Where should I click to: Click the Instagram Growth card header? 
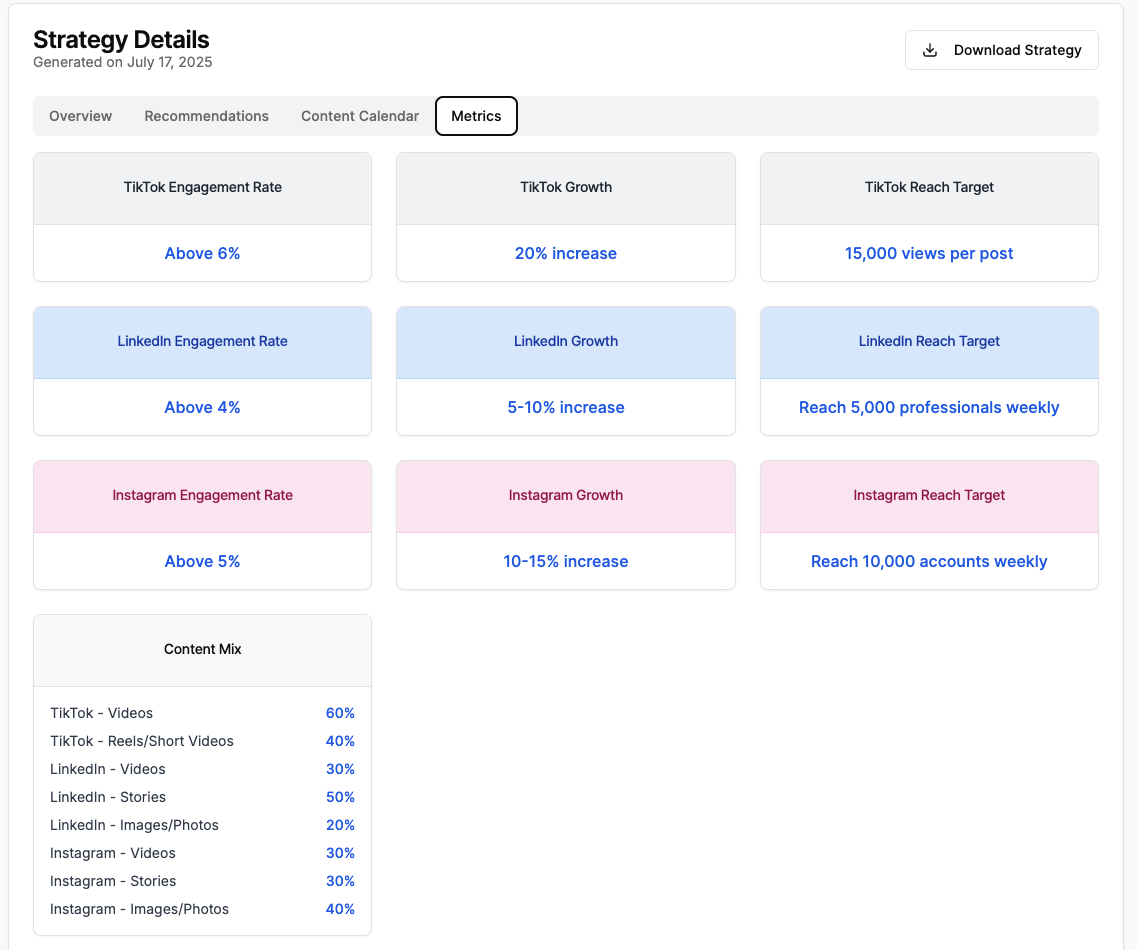[x=566, y=495]
